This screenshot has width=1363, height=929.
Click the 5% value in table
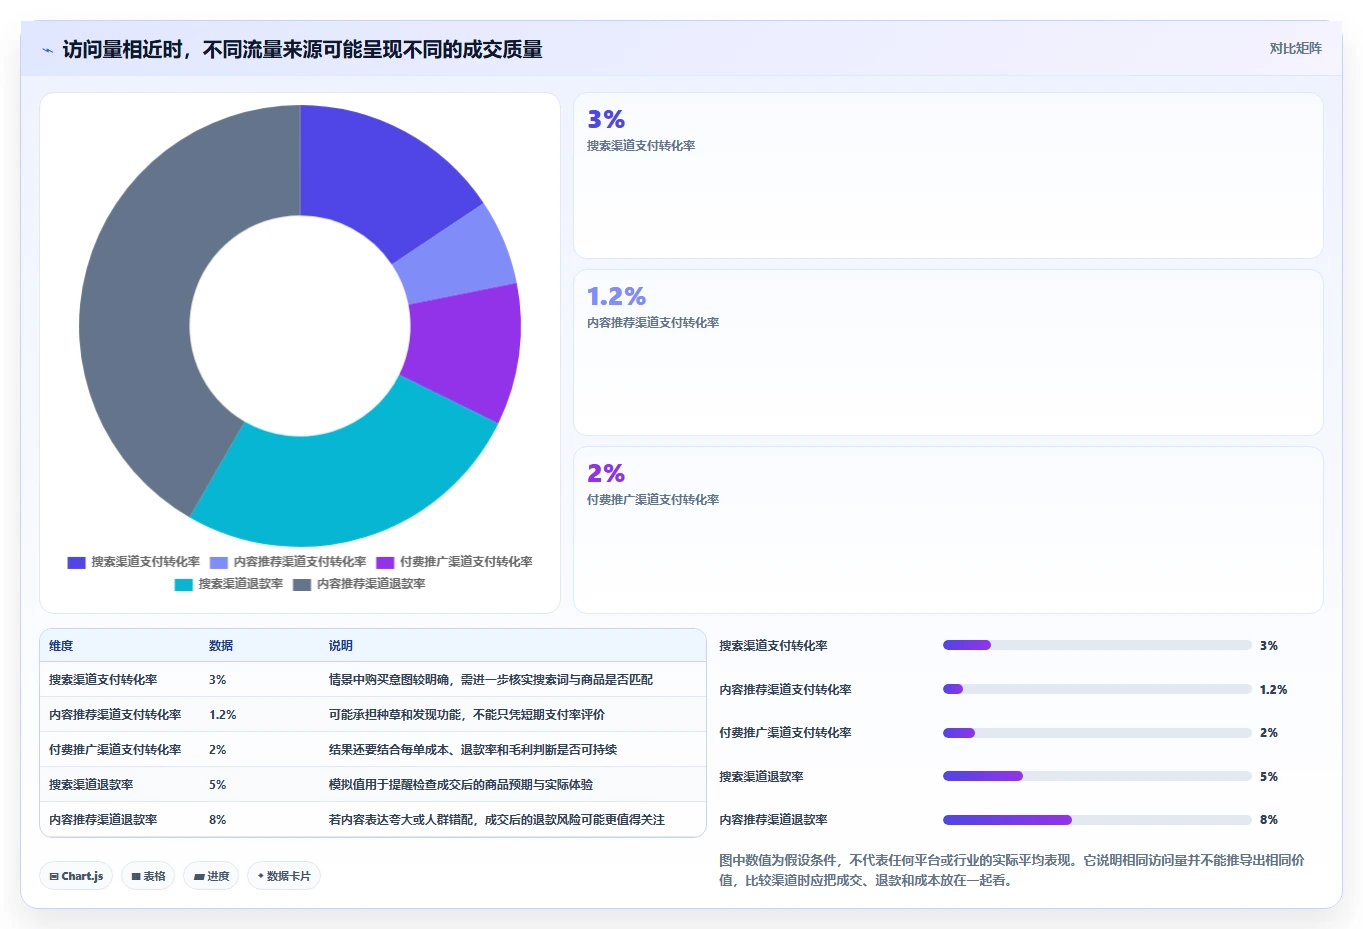coord(217,785)
